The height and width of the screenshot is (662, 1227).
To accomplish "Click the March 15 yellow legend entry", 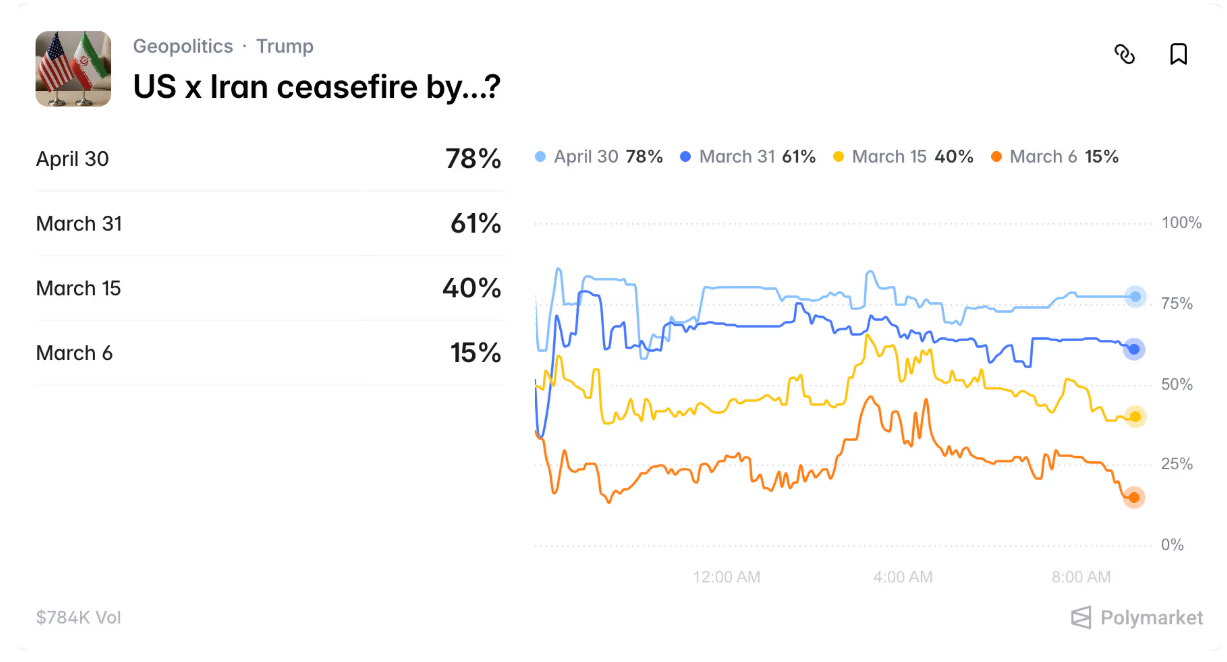I will coord(902,157).
